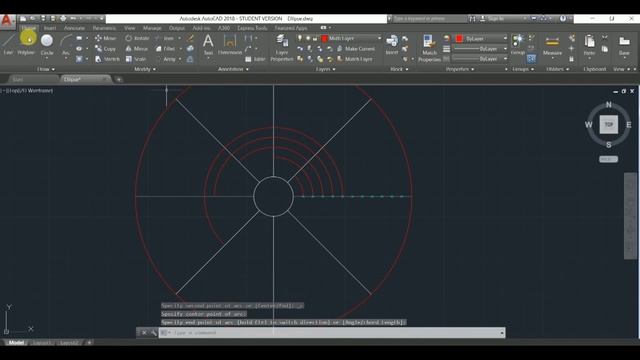Select the Polyline tool
Viewport: 640px width, 360px height.
tap(27, 44)
